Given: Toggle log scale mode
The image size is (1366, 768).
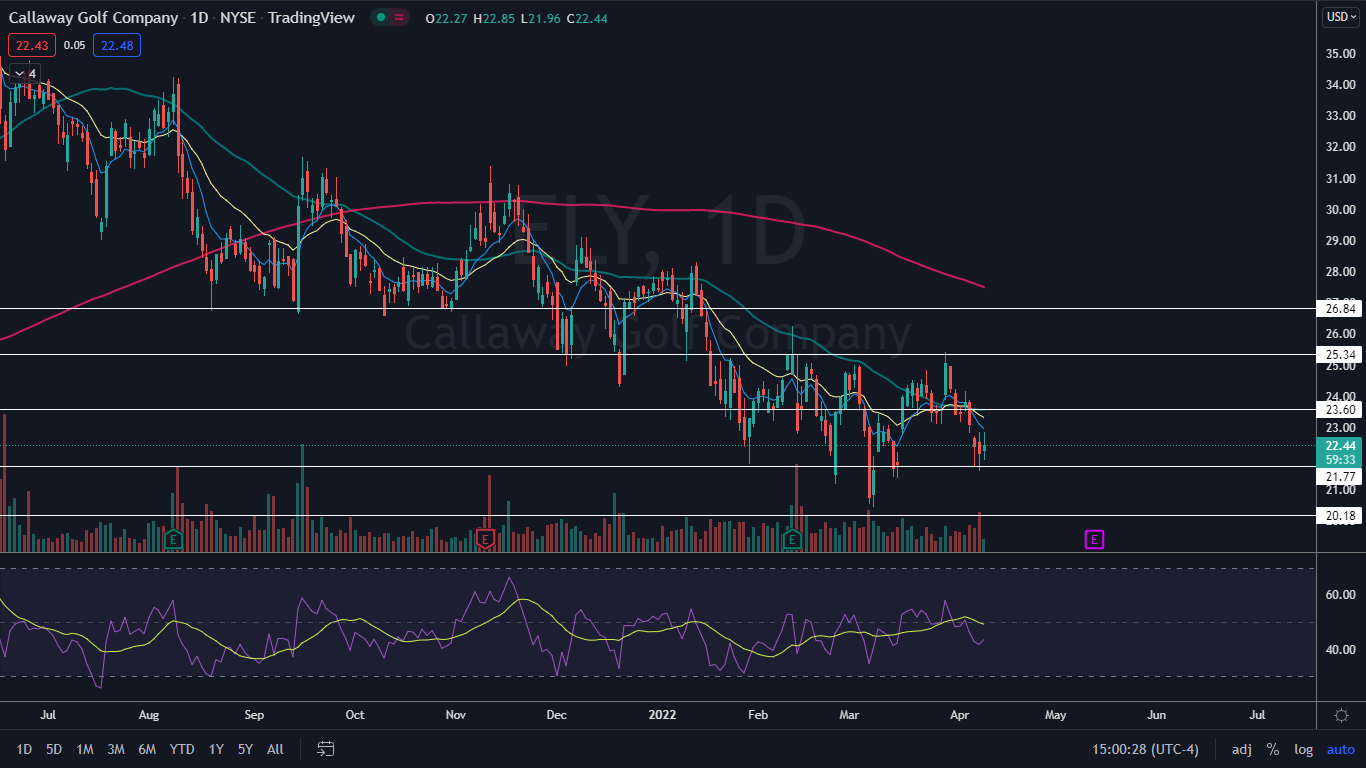Looking at the screenshot, I should 1303,749.
